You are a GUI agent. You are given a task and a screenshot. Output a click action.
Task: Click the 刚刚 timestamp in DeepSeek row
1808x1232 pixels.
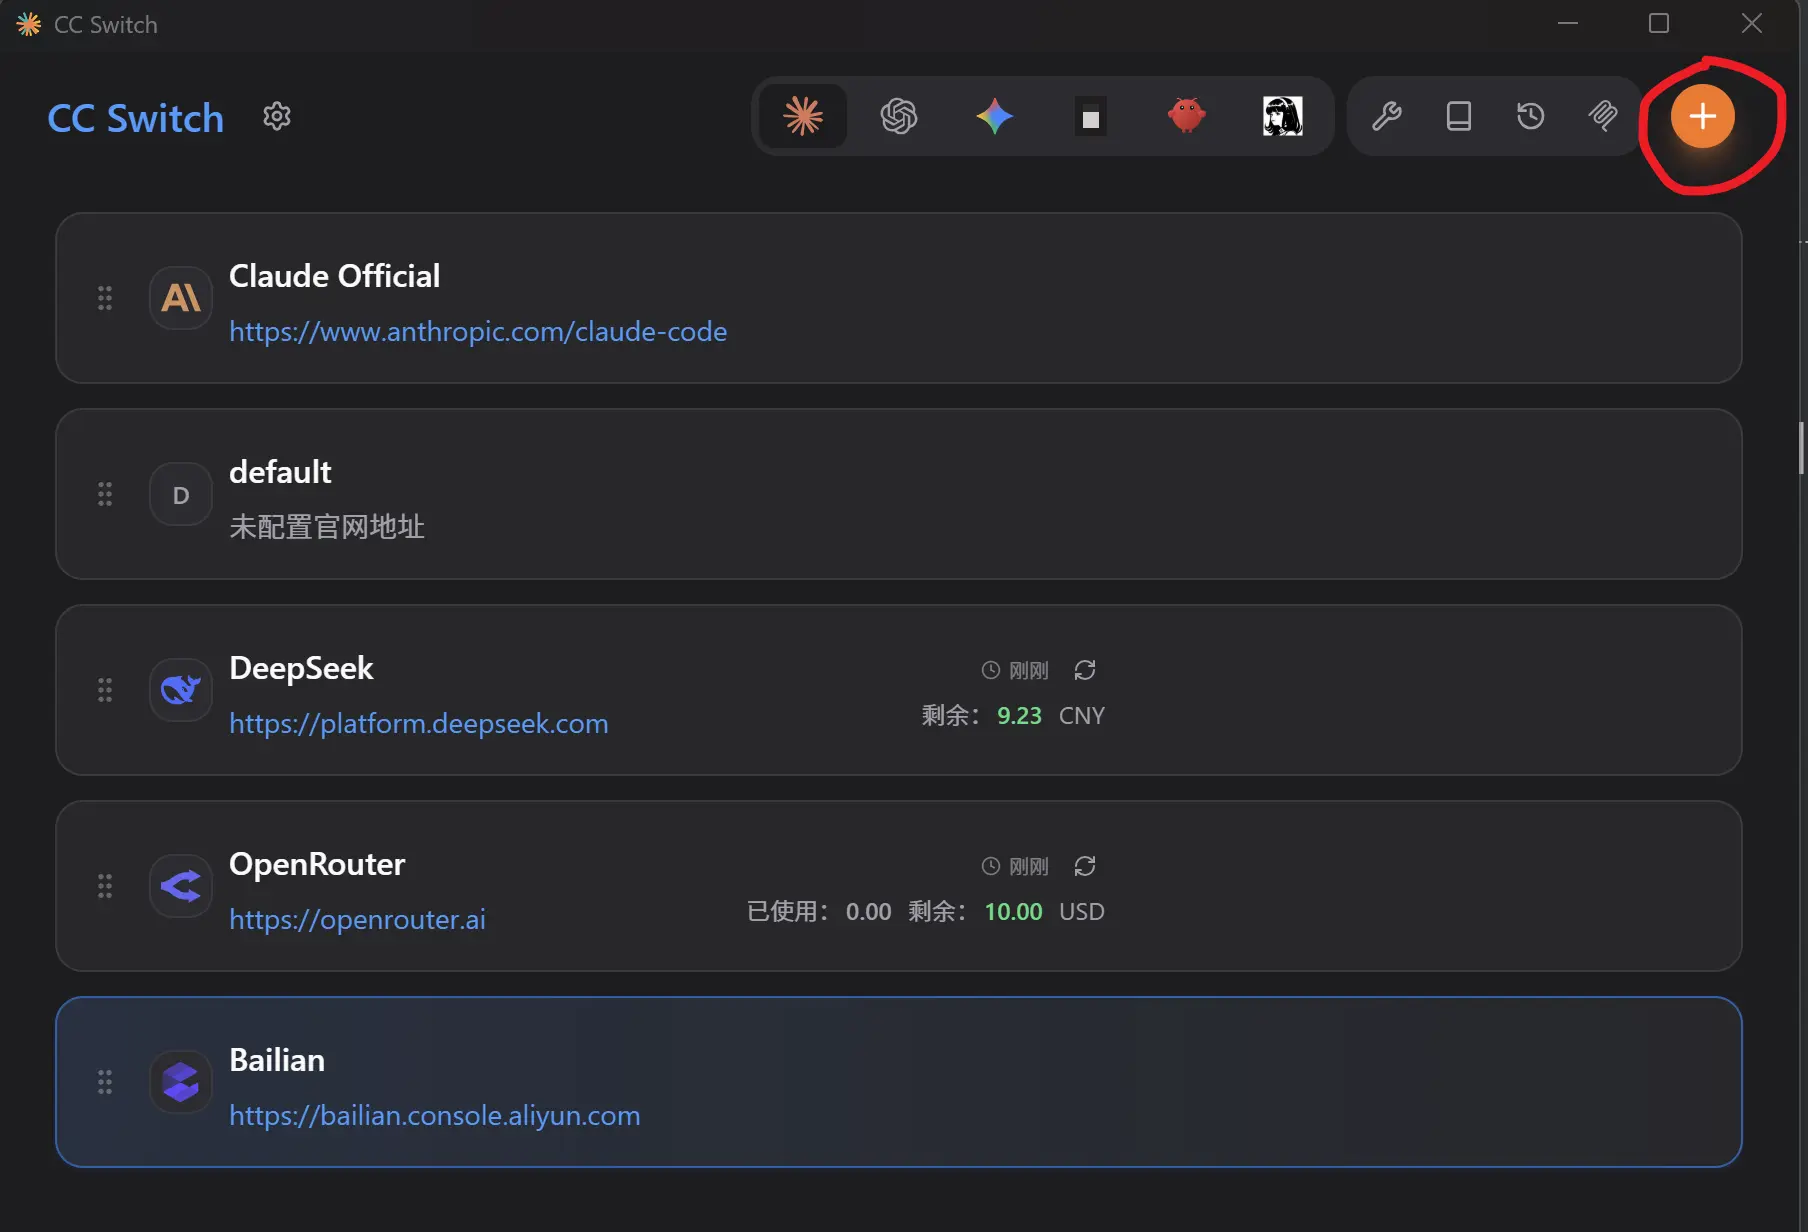coord(1029,670)
